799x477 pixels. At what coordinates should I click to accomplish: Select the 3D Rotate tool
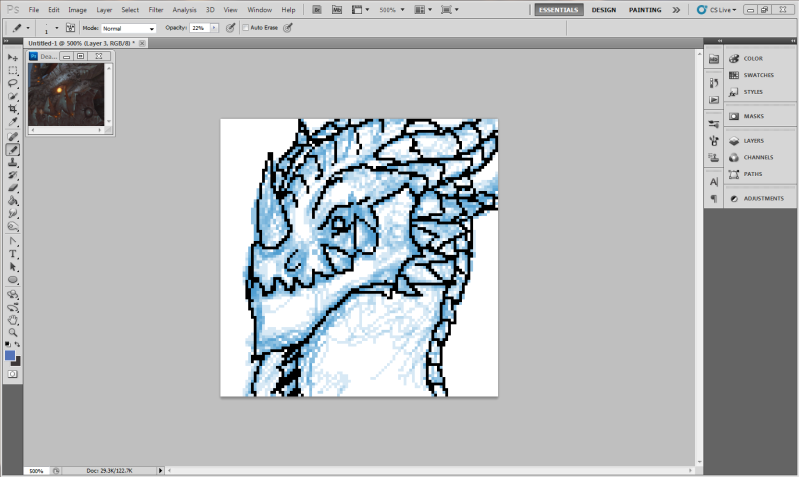pyautogui.click(x=13, y=295)
